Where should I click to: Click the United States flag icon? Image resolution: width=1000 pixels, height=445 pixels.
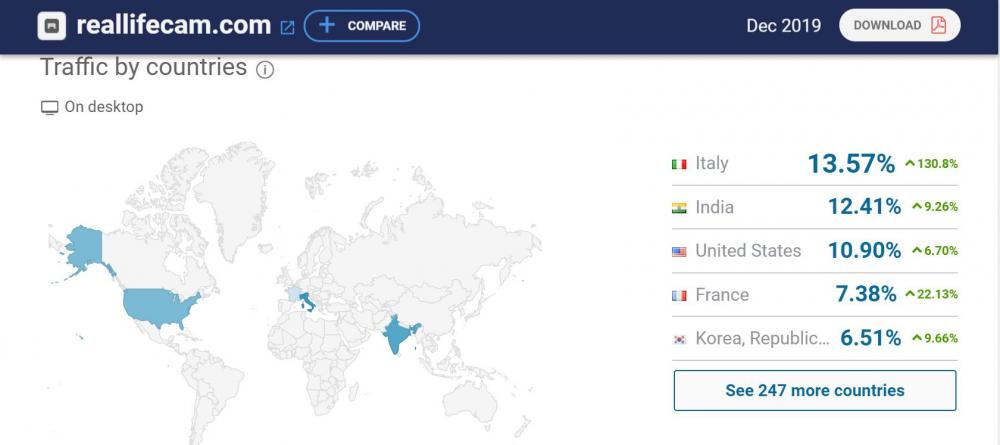tap(679, 252)
